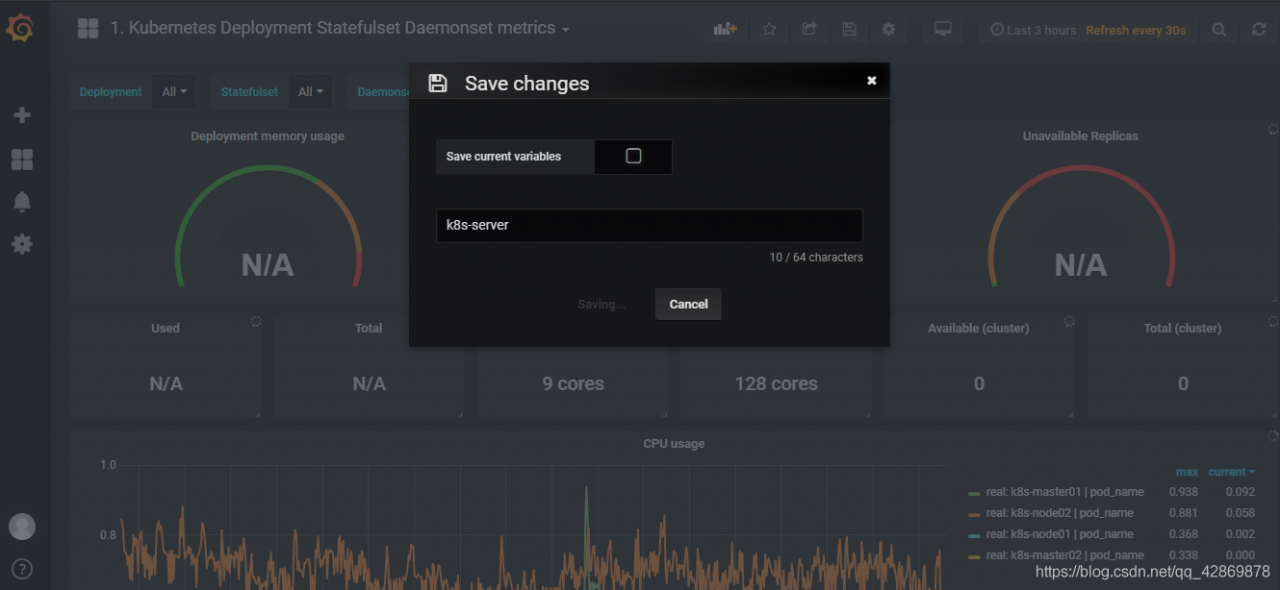Click the Save dashboard floppy icon
Image resolution: width=1280 pixels, height=590 pixels.
pyautogui.click(x=849, y=30)
